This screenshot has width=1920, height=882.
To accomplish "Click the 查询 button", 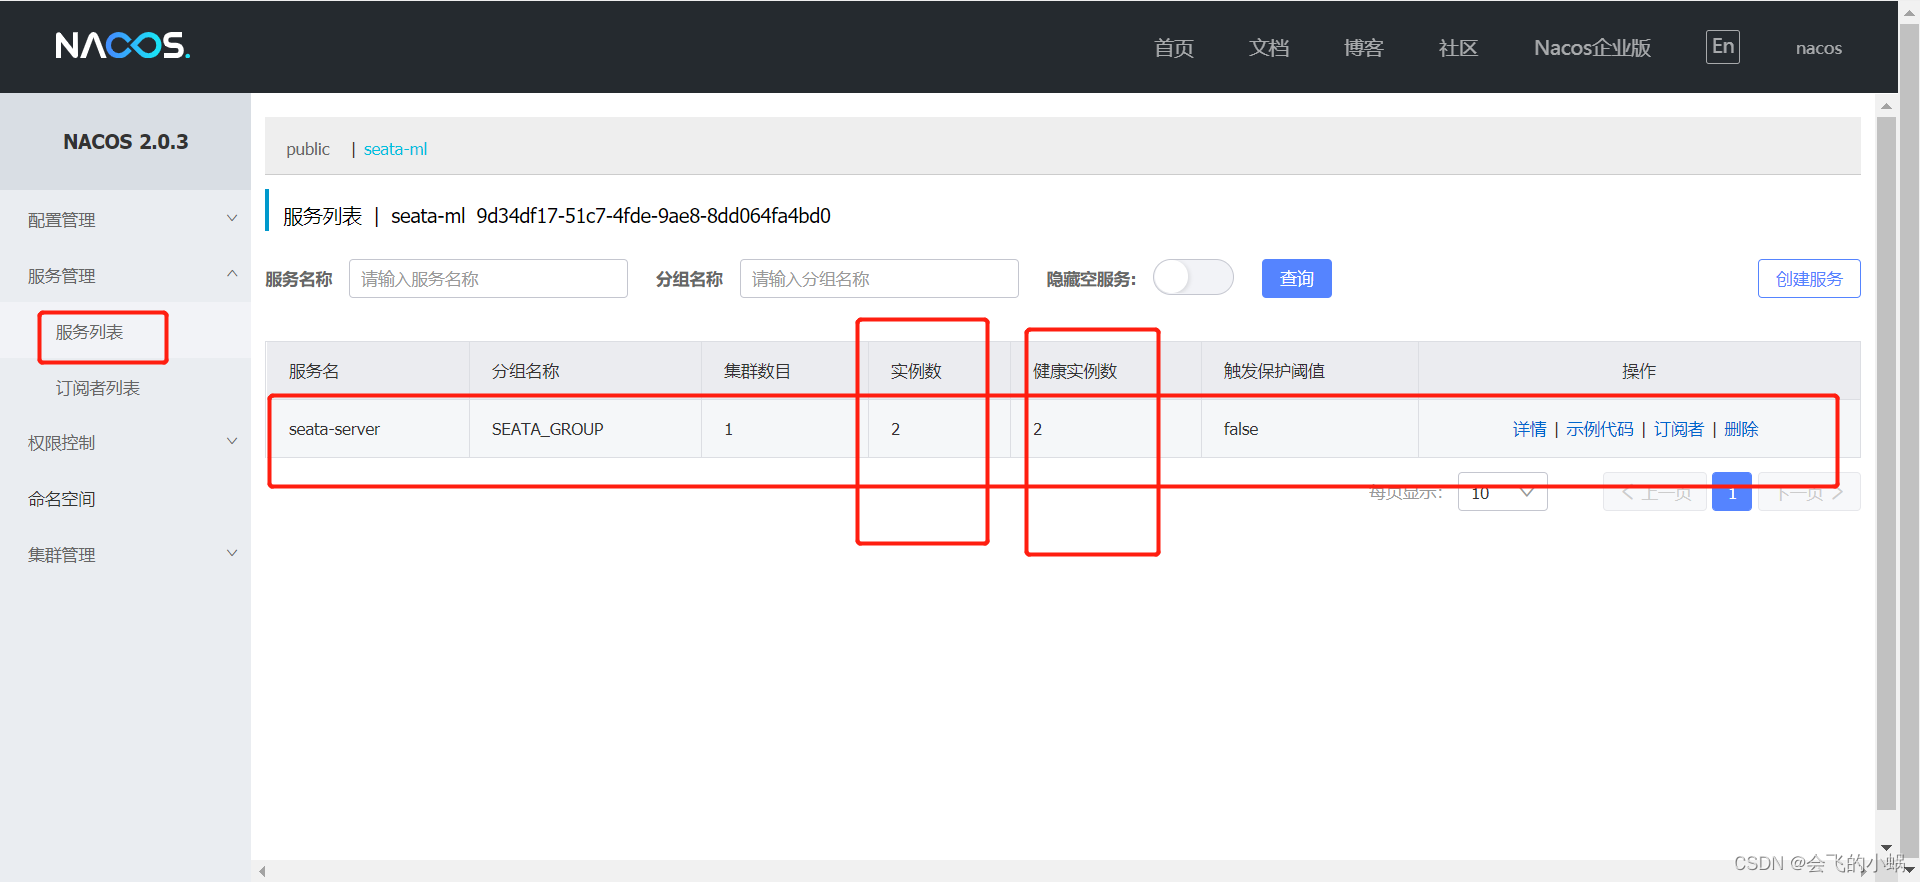I will click(1296, 278).
